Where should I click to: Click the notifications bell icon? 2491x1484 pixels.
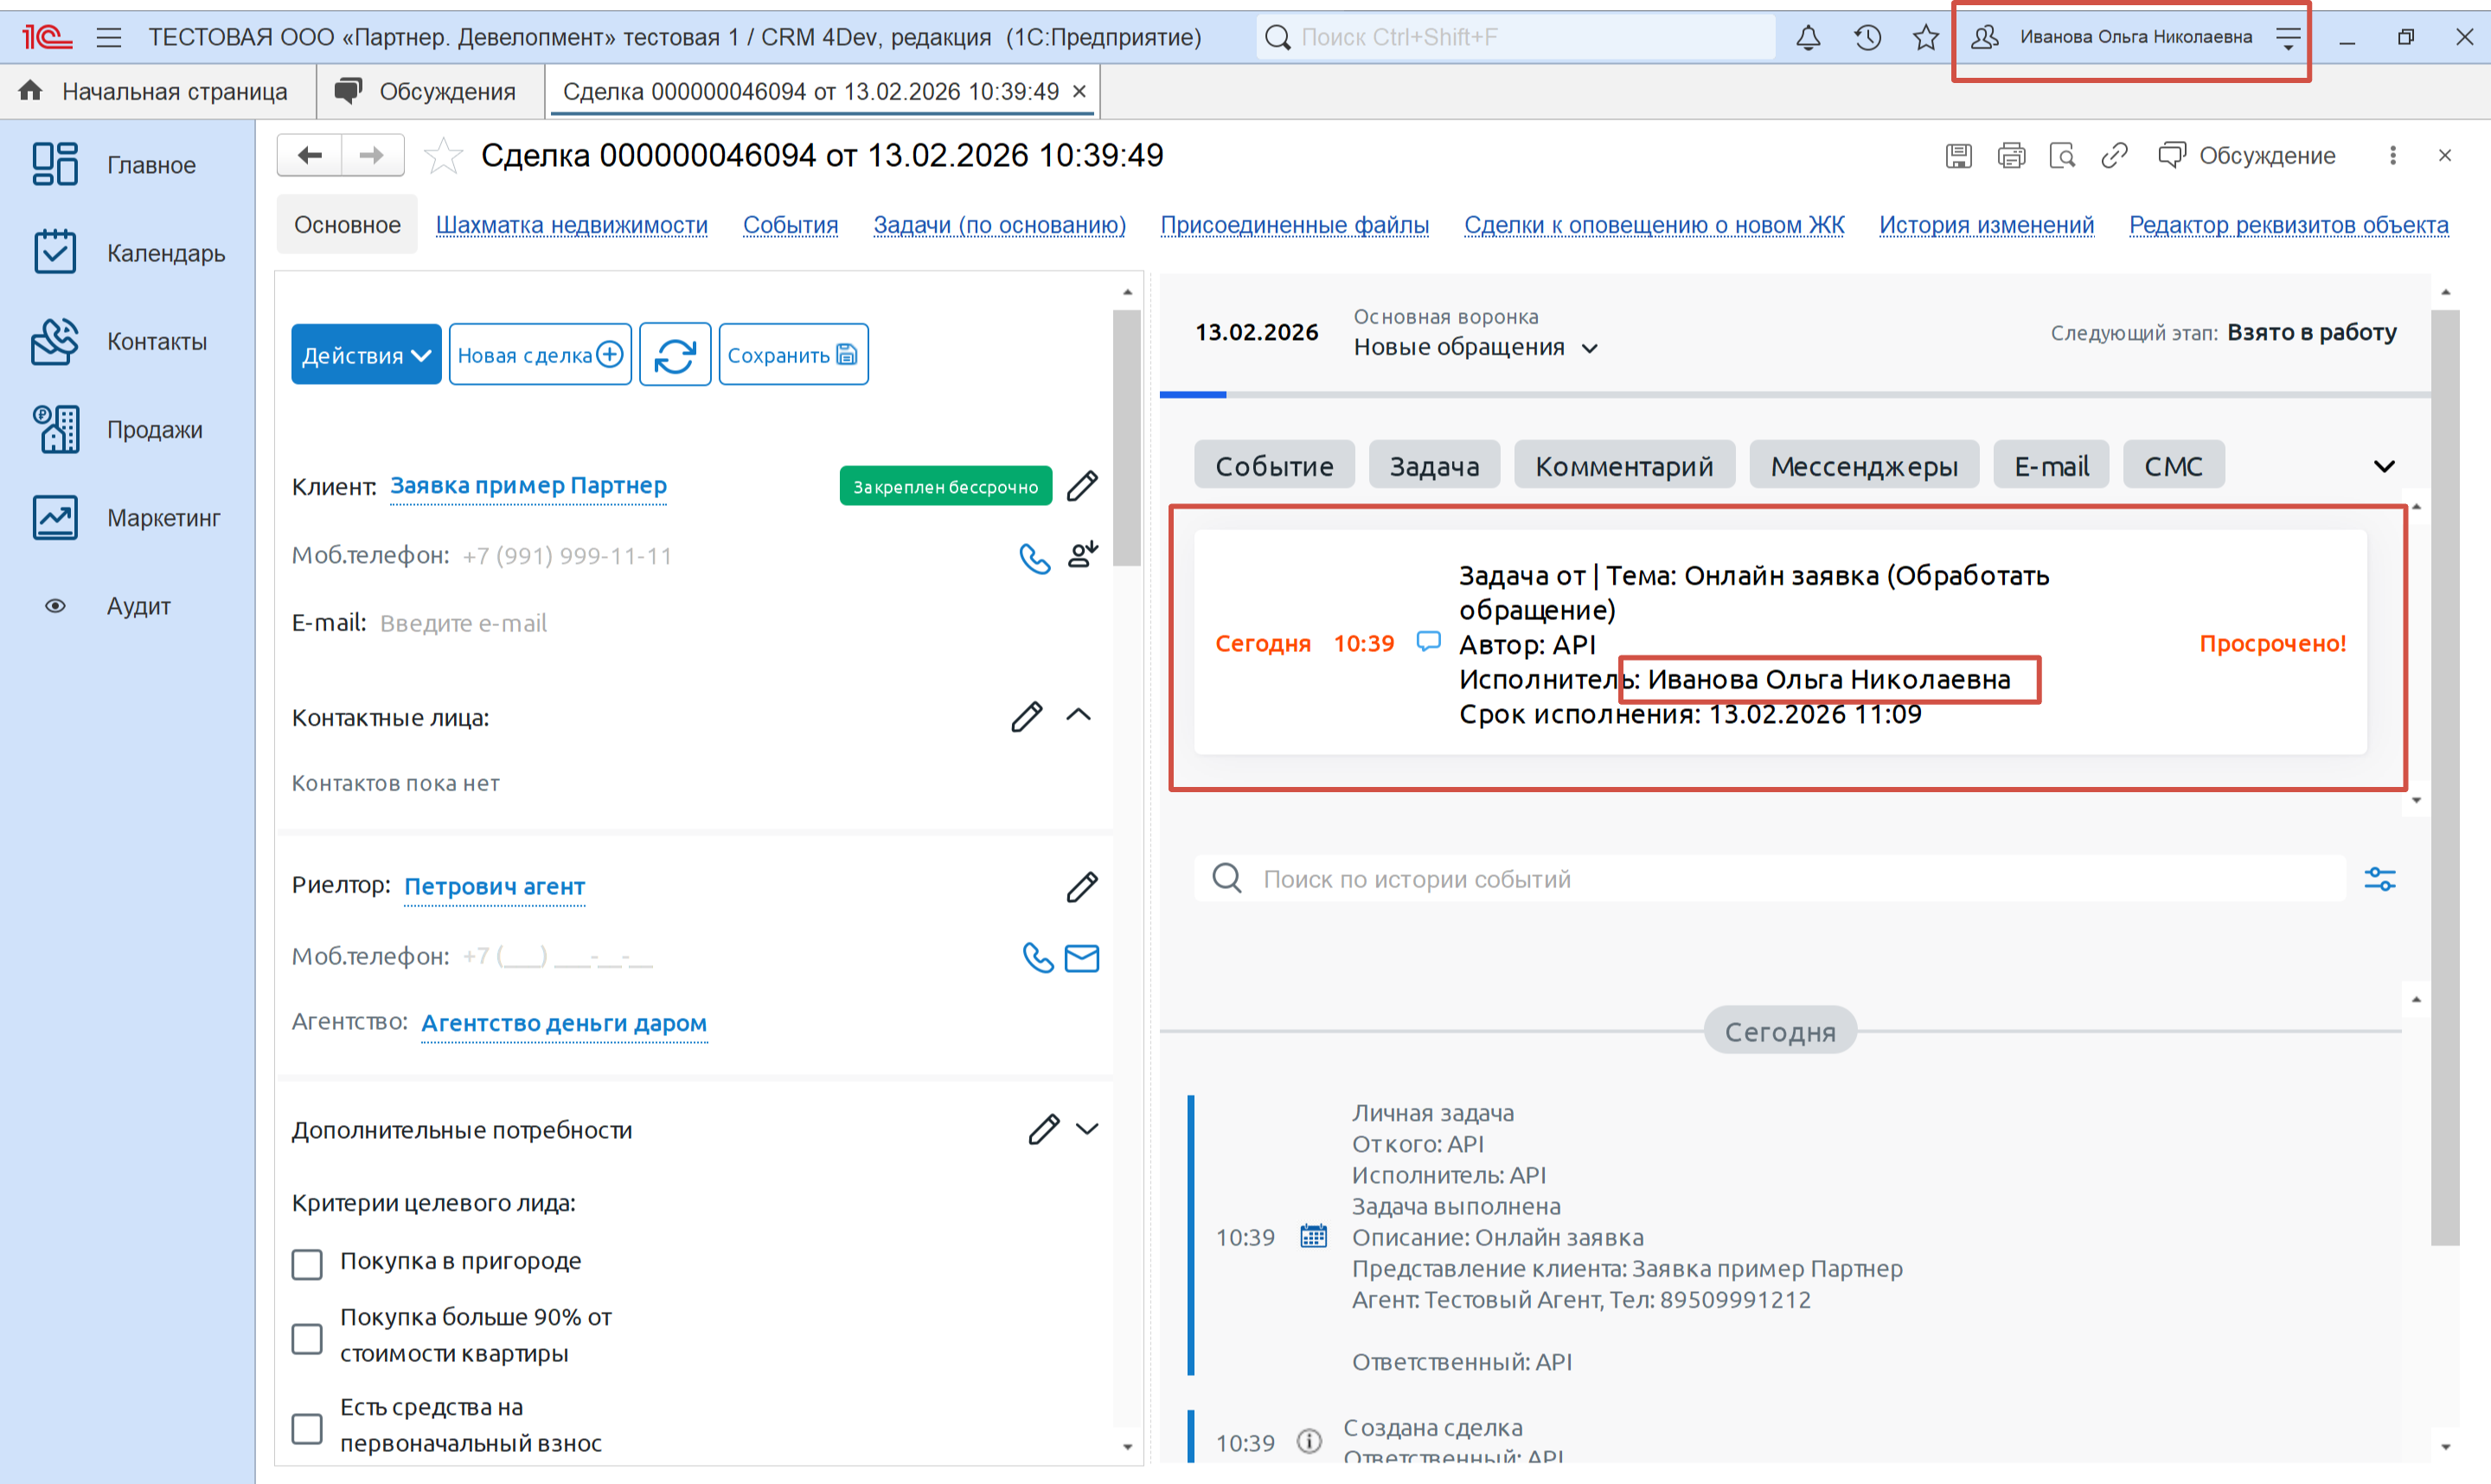click(x=1807, y=38)
